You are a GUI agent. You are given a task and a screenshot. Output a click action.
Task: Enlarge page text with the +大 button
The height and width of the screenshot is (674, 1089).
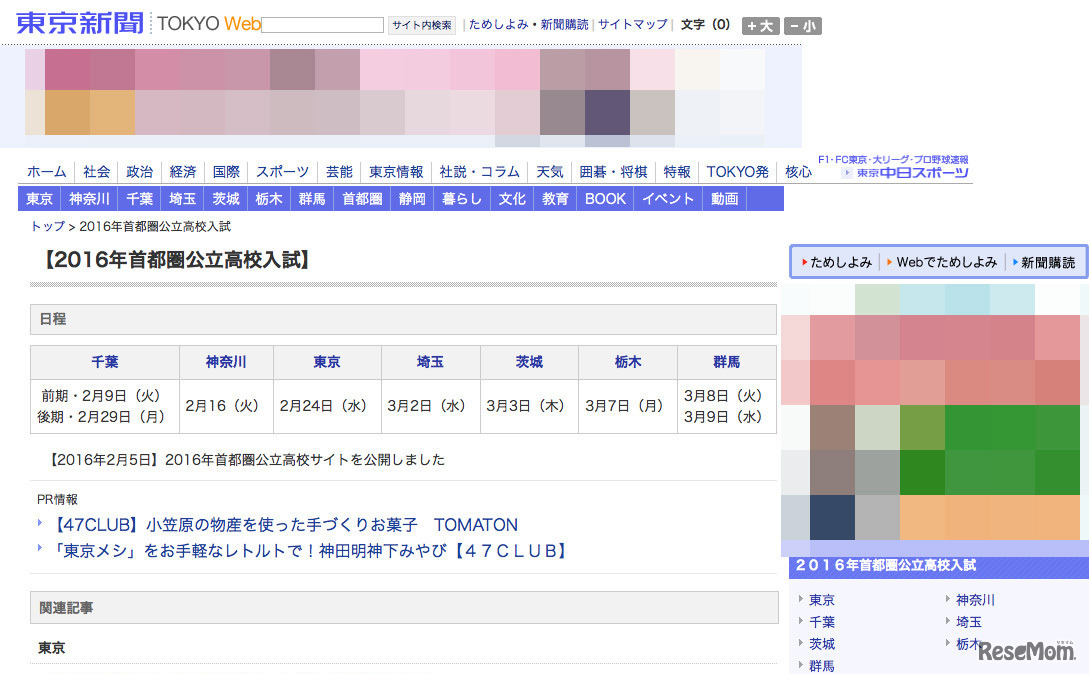(x=760, y=26)
